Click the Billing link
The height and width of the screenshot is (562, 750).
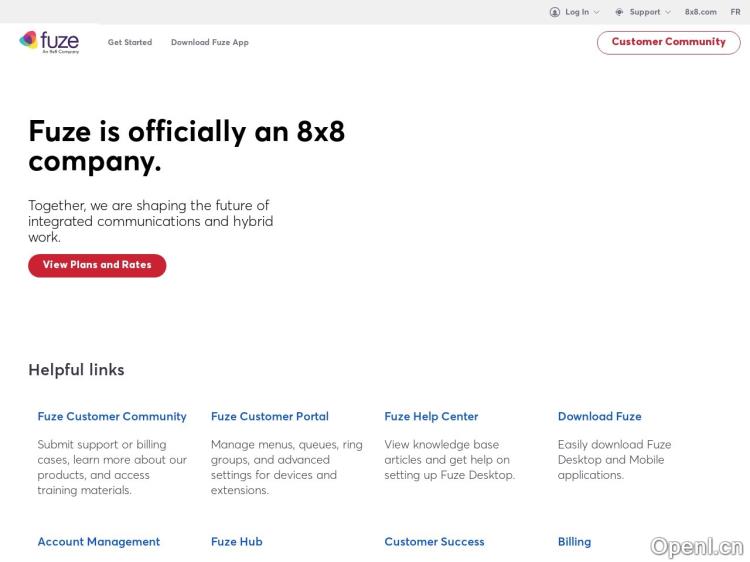(574, 541)
